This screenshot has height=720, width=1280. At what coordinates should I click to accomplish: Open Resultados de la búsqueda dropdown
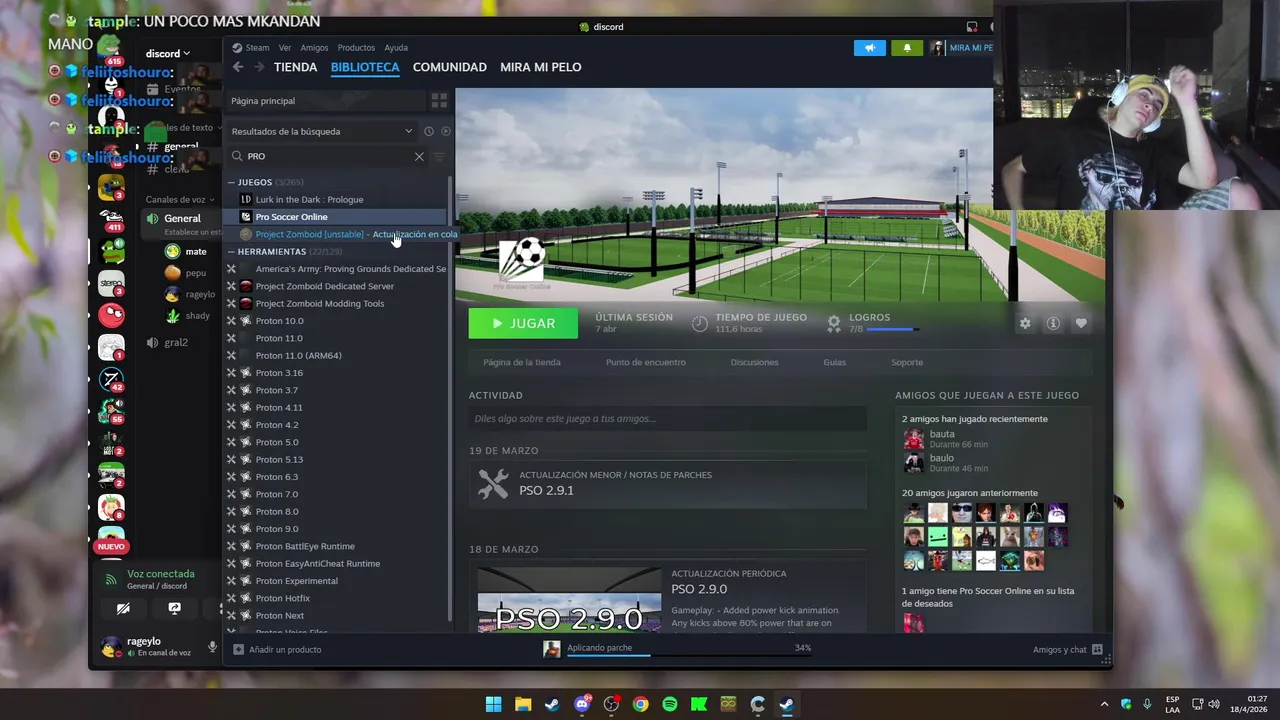322,131
